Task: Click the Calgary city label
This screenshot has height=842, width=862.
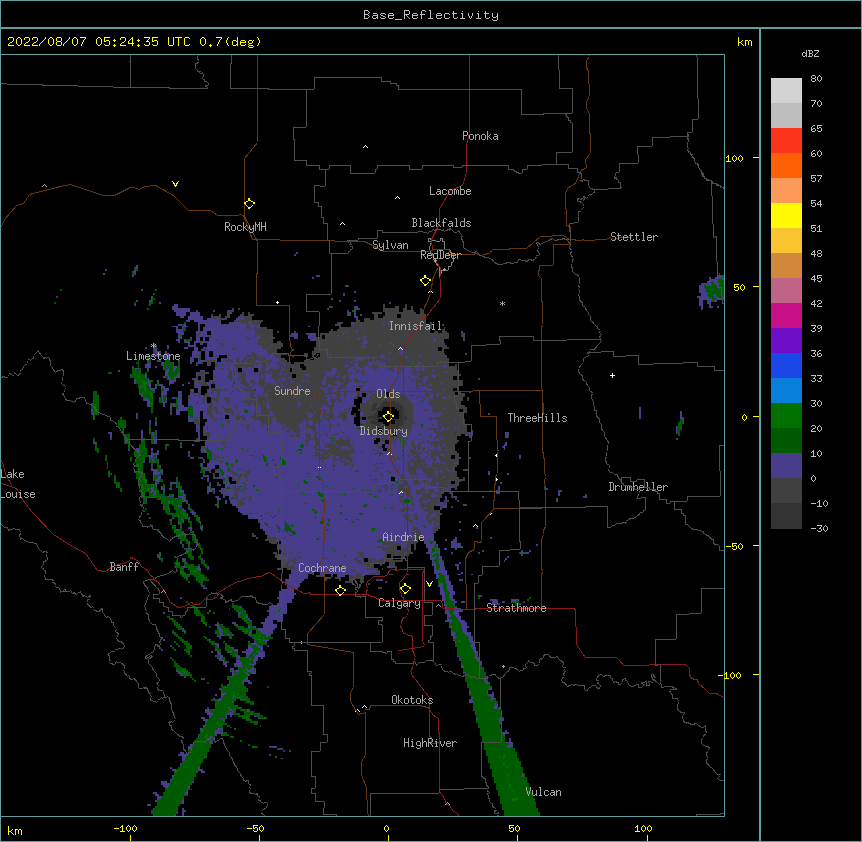Action: coord(399,603)
